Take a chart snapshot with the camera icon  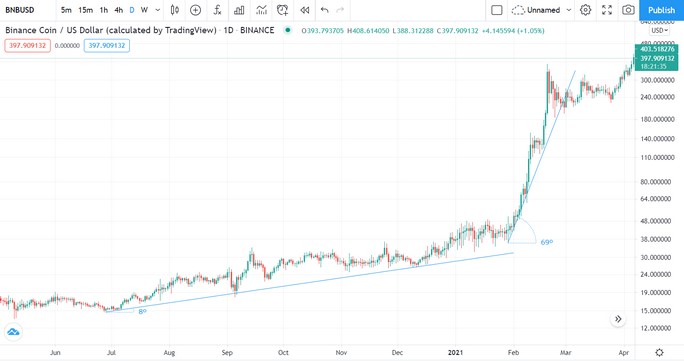pos(628,10)
